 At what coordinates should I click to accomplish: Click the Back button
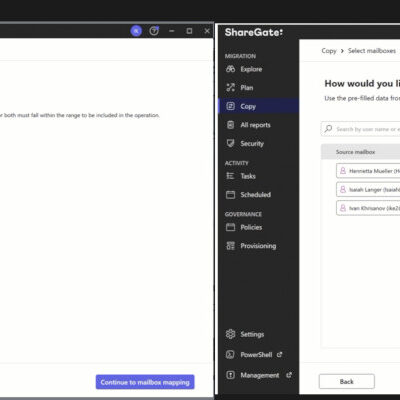(347, 381)
